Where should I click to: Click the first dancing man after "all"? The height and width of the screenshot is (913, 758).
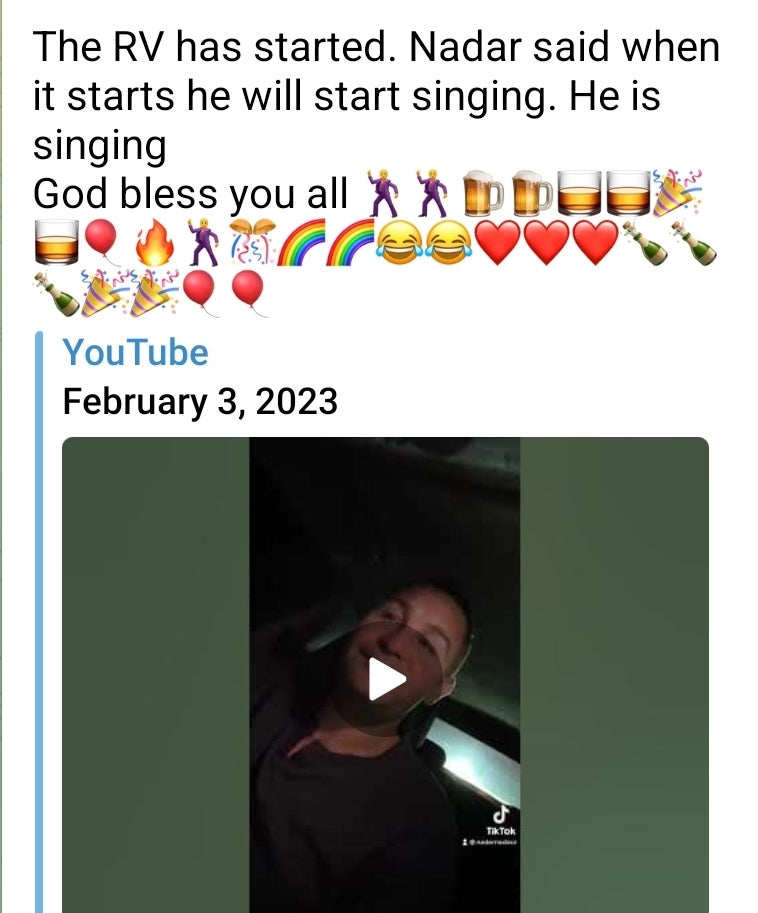380,194
